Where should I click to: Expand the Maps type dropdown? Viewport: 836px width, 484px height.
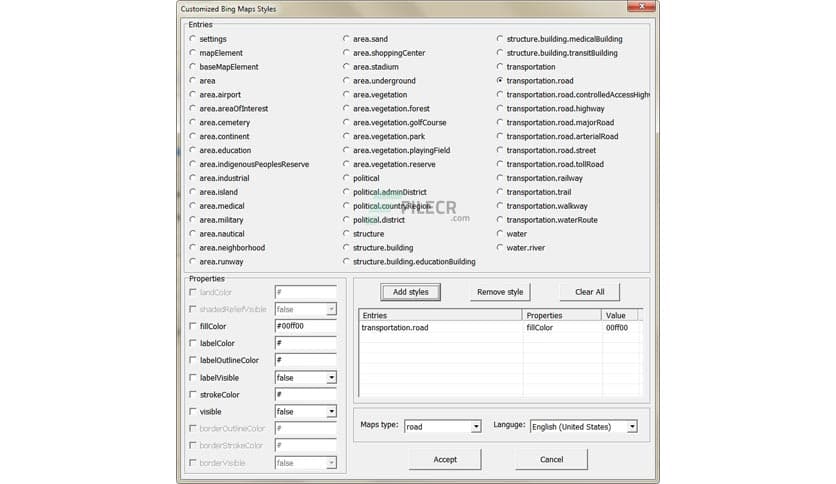coord(476,426)
